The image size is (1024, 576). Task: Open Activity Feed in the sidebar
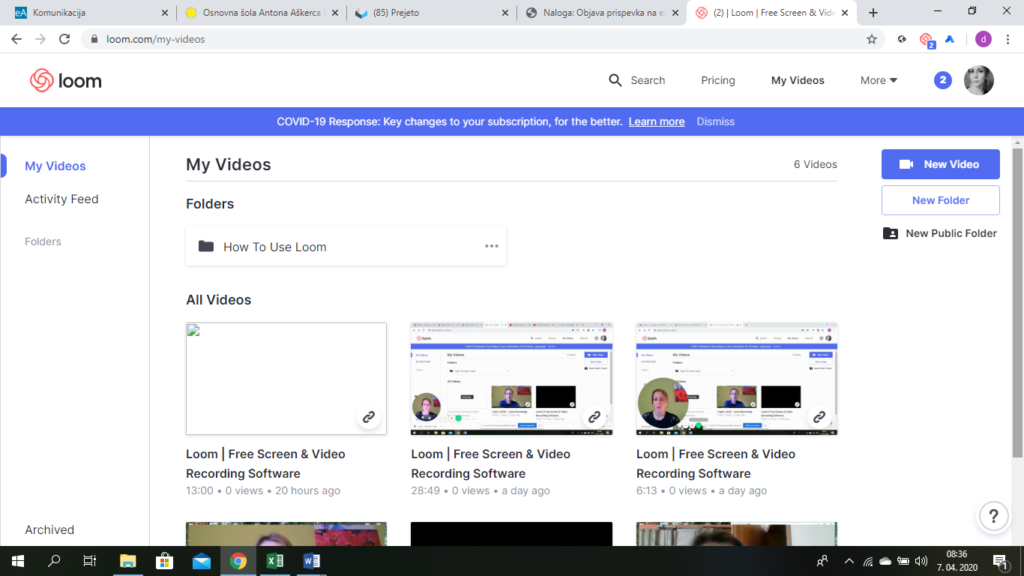pyautogui.click(x=61, y=199)
